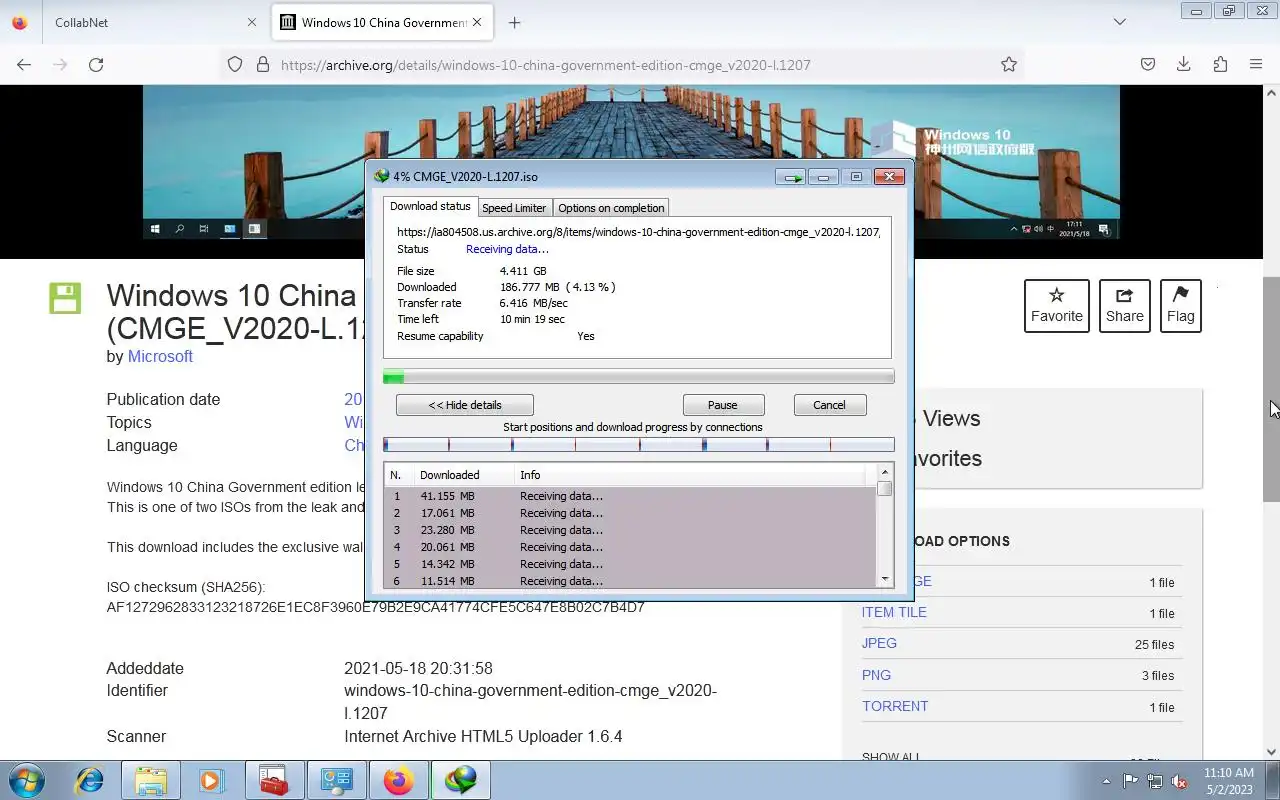Open Windows Explorer folder taskbar icon
This screenshot has height=800, width=1280.
coord(151,780)
